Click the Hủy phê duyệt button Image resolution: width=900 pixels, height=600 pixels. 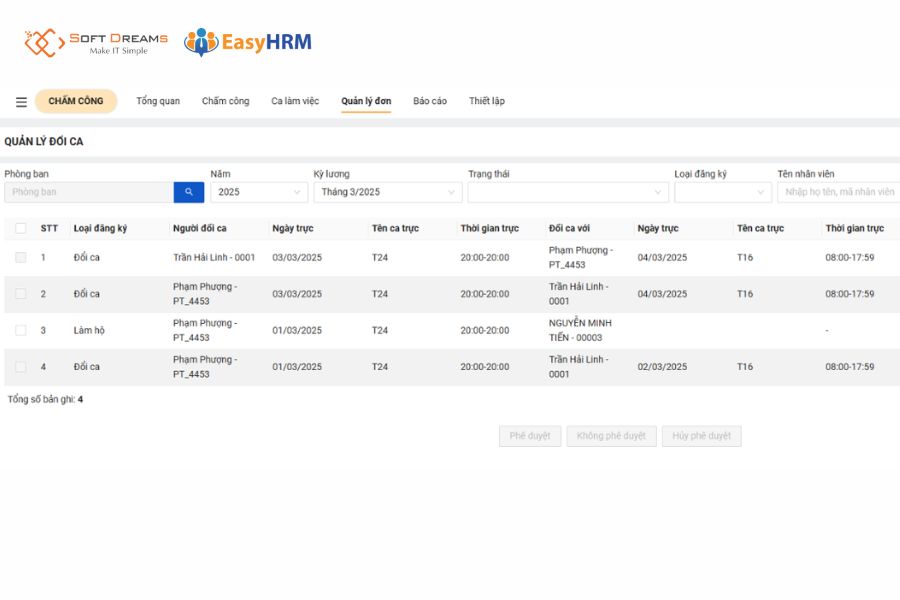point(701,436)
